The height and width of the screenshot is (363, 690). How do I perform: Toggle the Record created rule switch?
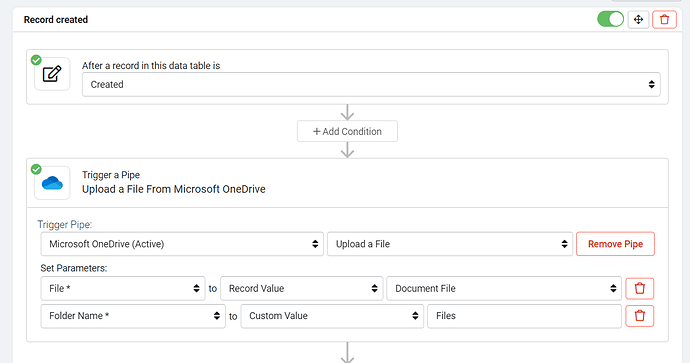(610, 19)
